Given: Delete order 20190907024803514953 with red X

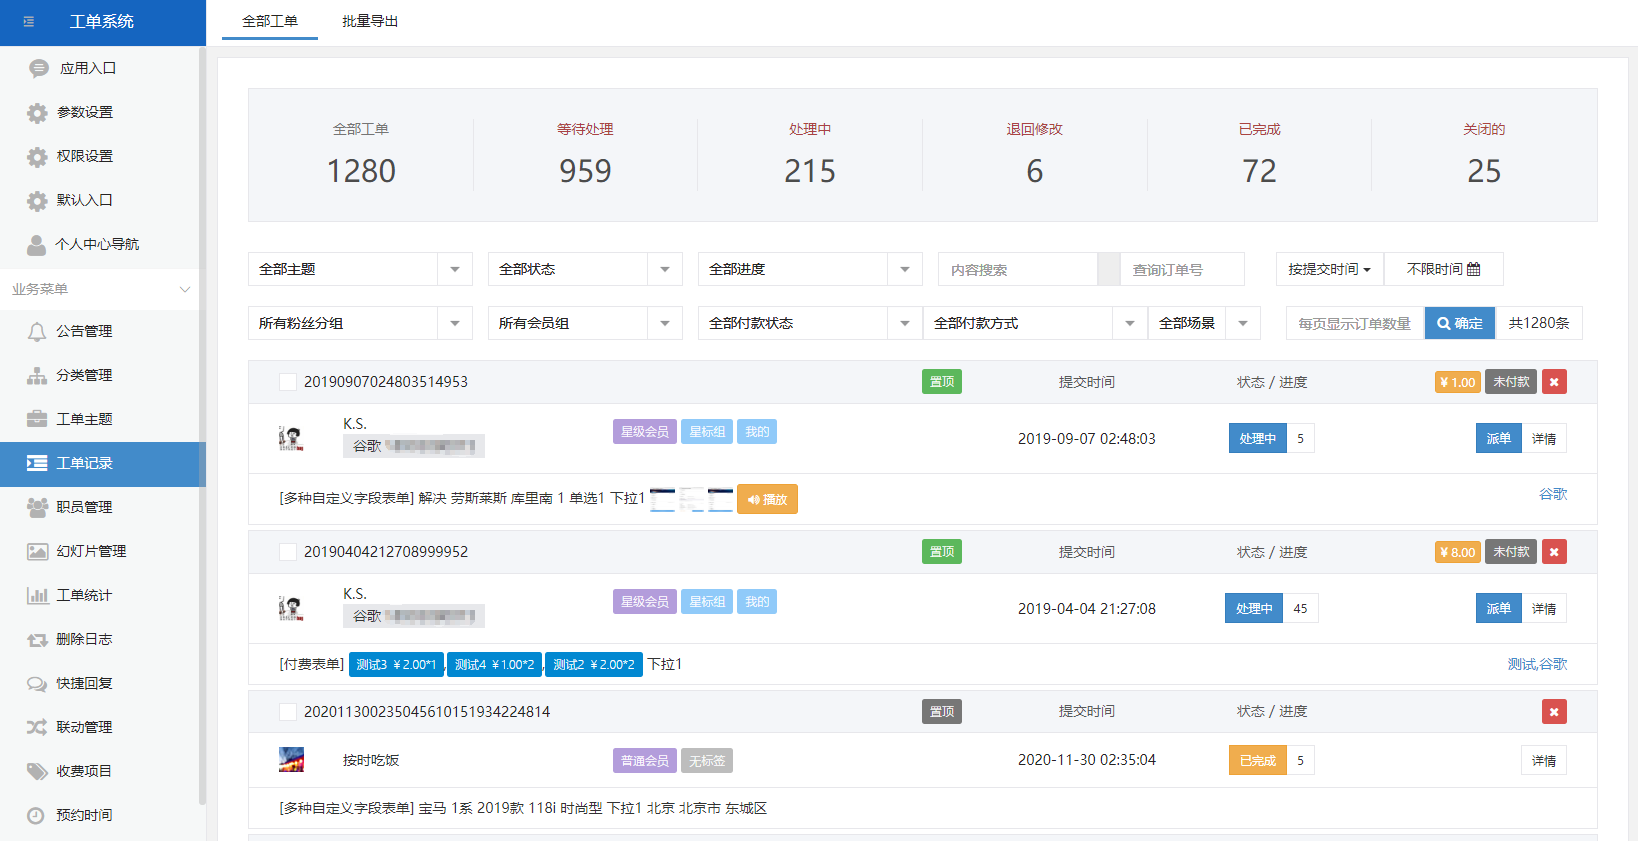Looking at the screenshot, I should pos(1554,382).
